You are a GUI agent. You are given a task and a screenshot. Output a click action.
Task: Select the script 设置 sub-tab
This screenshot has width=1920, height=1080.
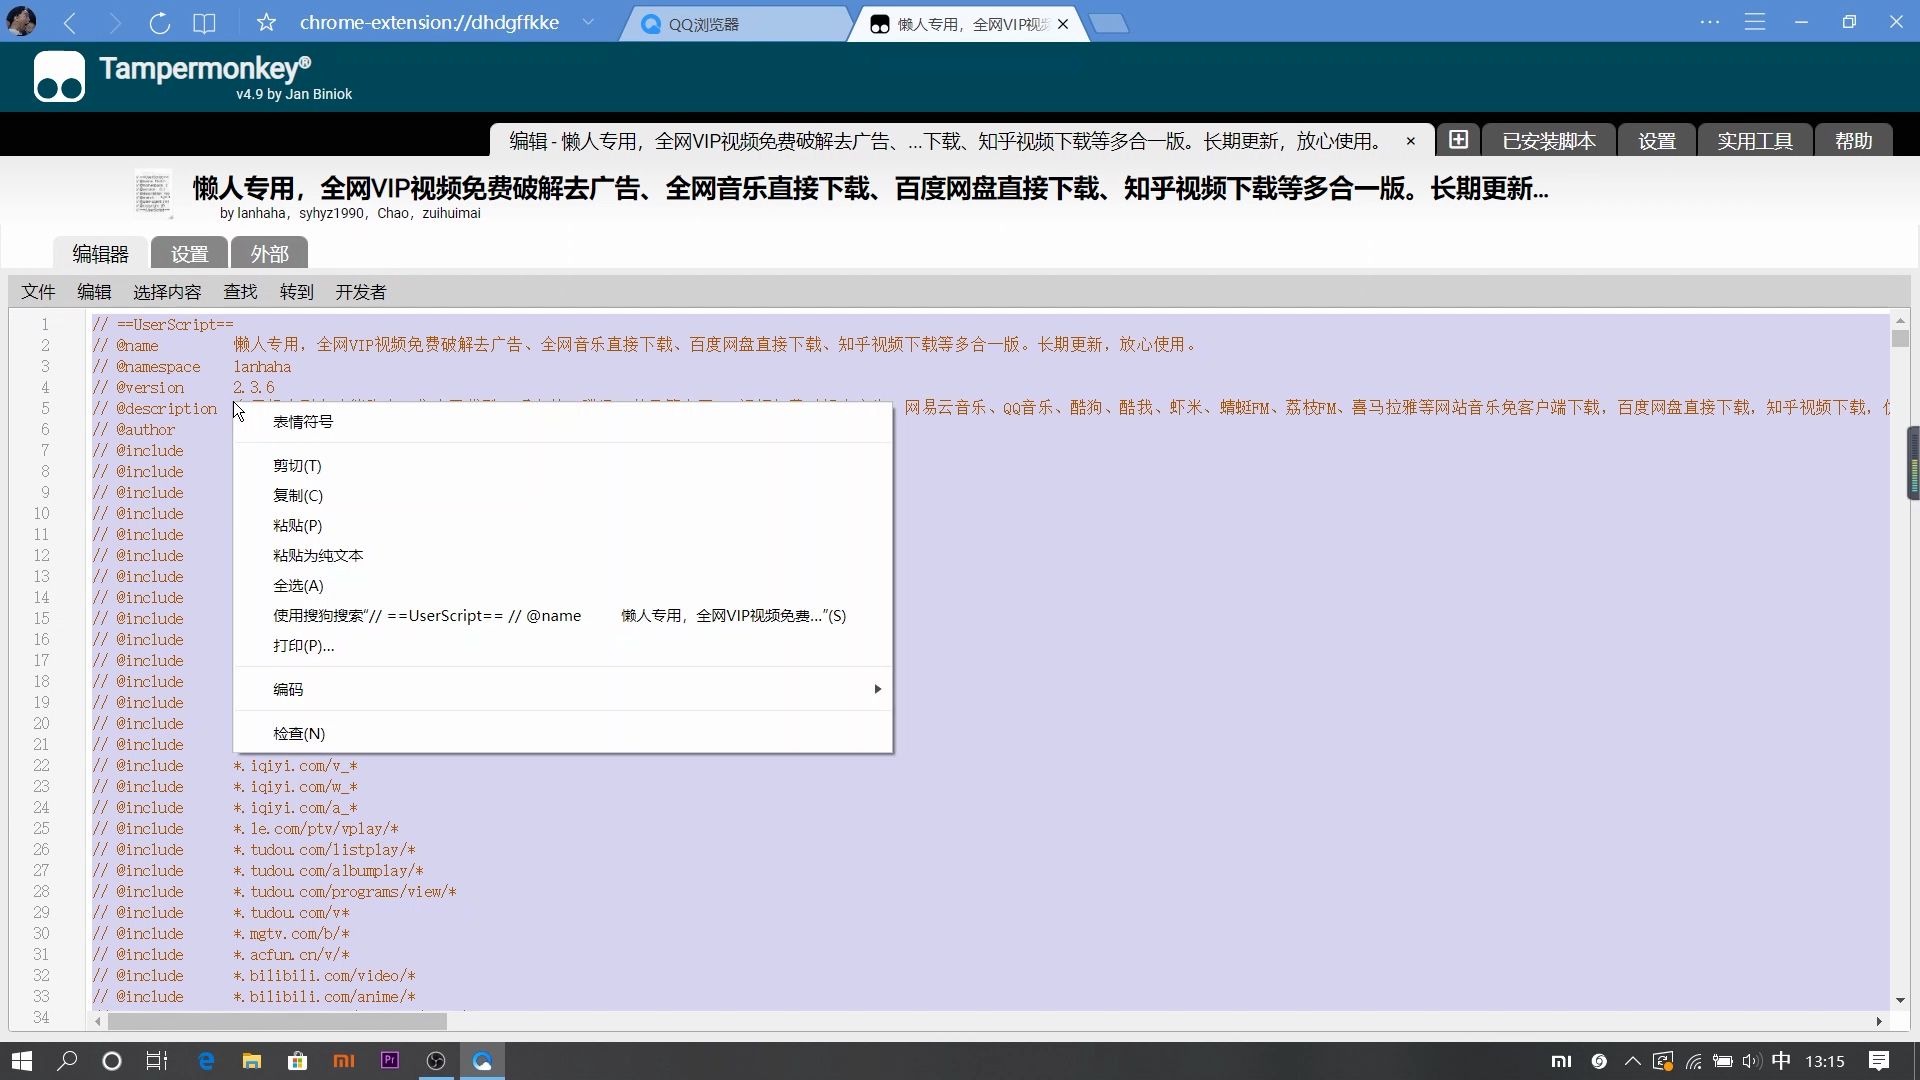click(x=189, y=254)
